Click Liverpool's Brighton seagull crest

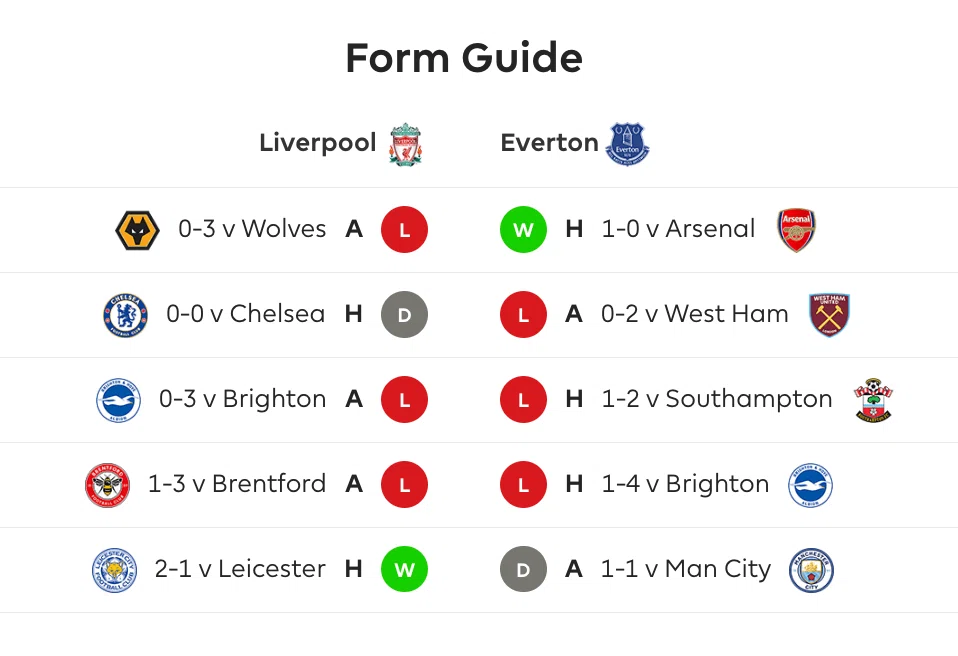(x=119, y=400)
